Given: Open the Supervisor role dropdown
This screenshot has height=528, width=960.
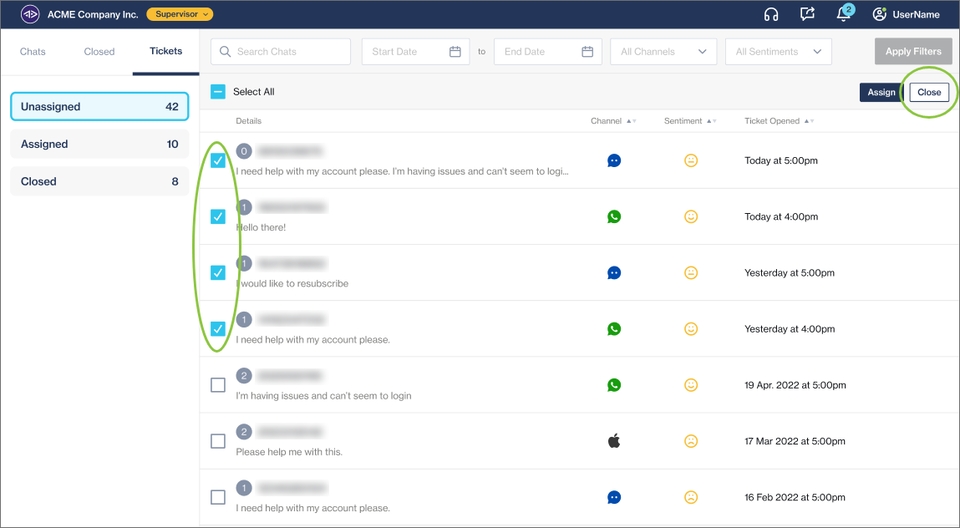Looking at the screenshot, I should click(x=180, y=14).
